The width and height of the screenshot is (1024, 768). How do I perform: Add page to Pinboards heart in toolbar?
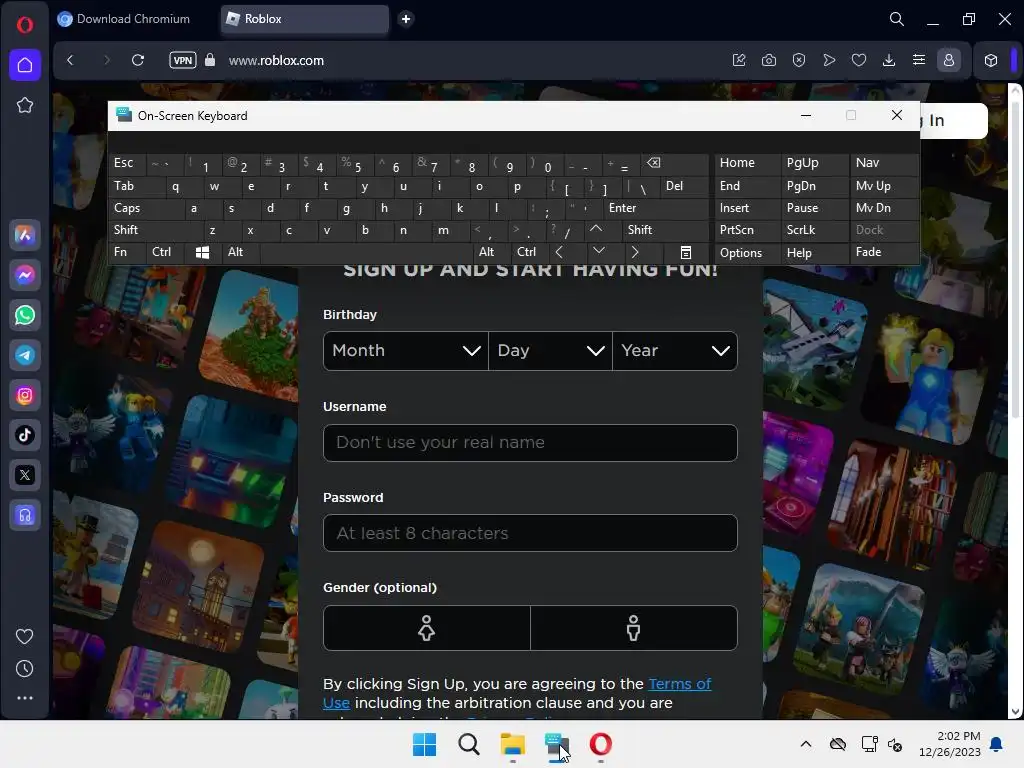coord(859,60)
